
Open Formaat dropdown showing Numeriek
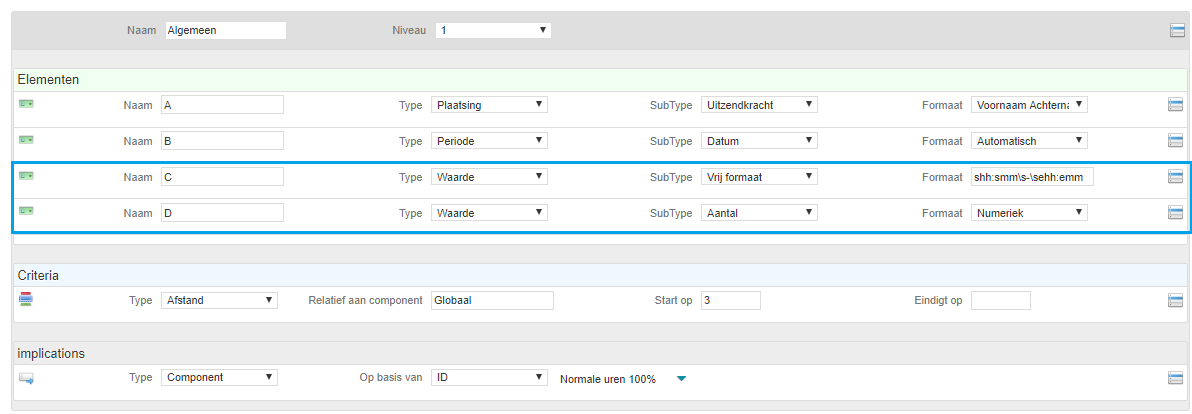pos(1029,213)
